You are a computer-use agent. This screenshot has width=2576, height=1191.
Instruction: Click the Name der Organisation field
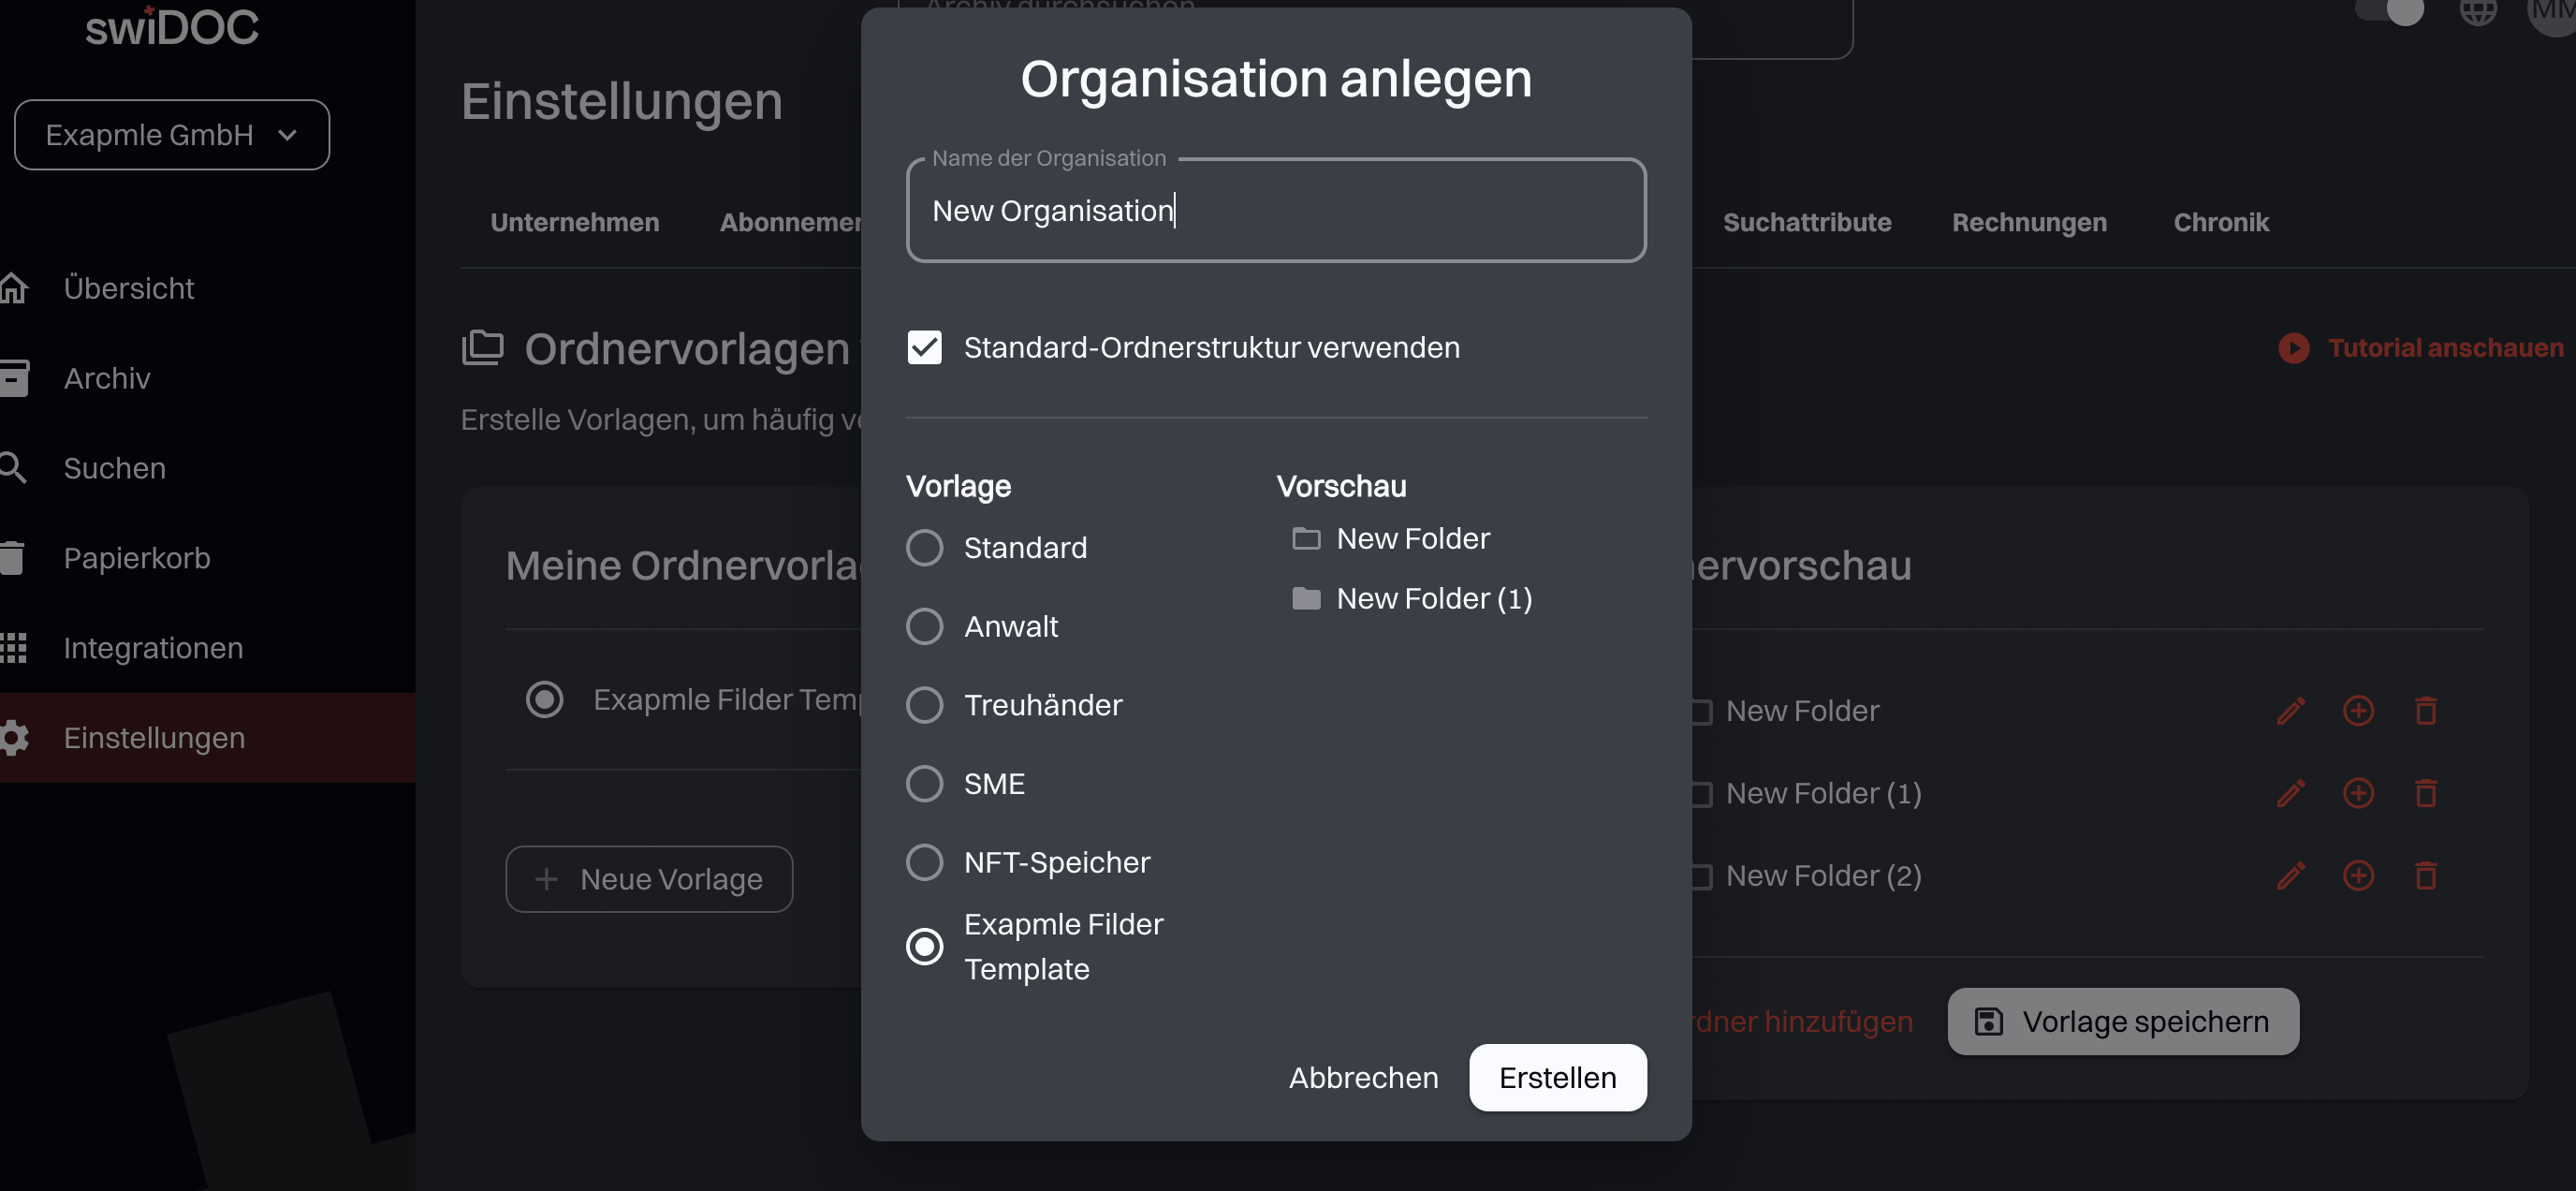pyautogui.click(x=1275, y=211)
